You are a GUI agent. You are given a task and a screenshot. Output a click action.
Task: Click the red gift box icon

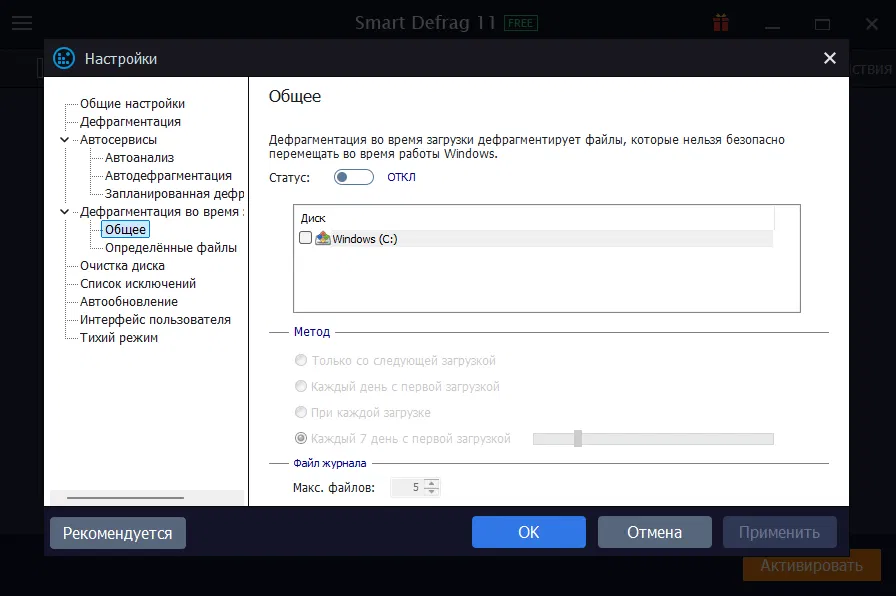[x=721, y=23]
